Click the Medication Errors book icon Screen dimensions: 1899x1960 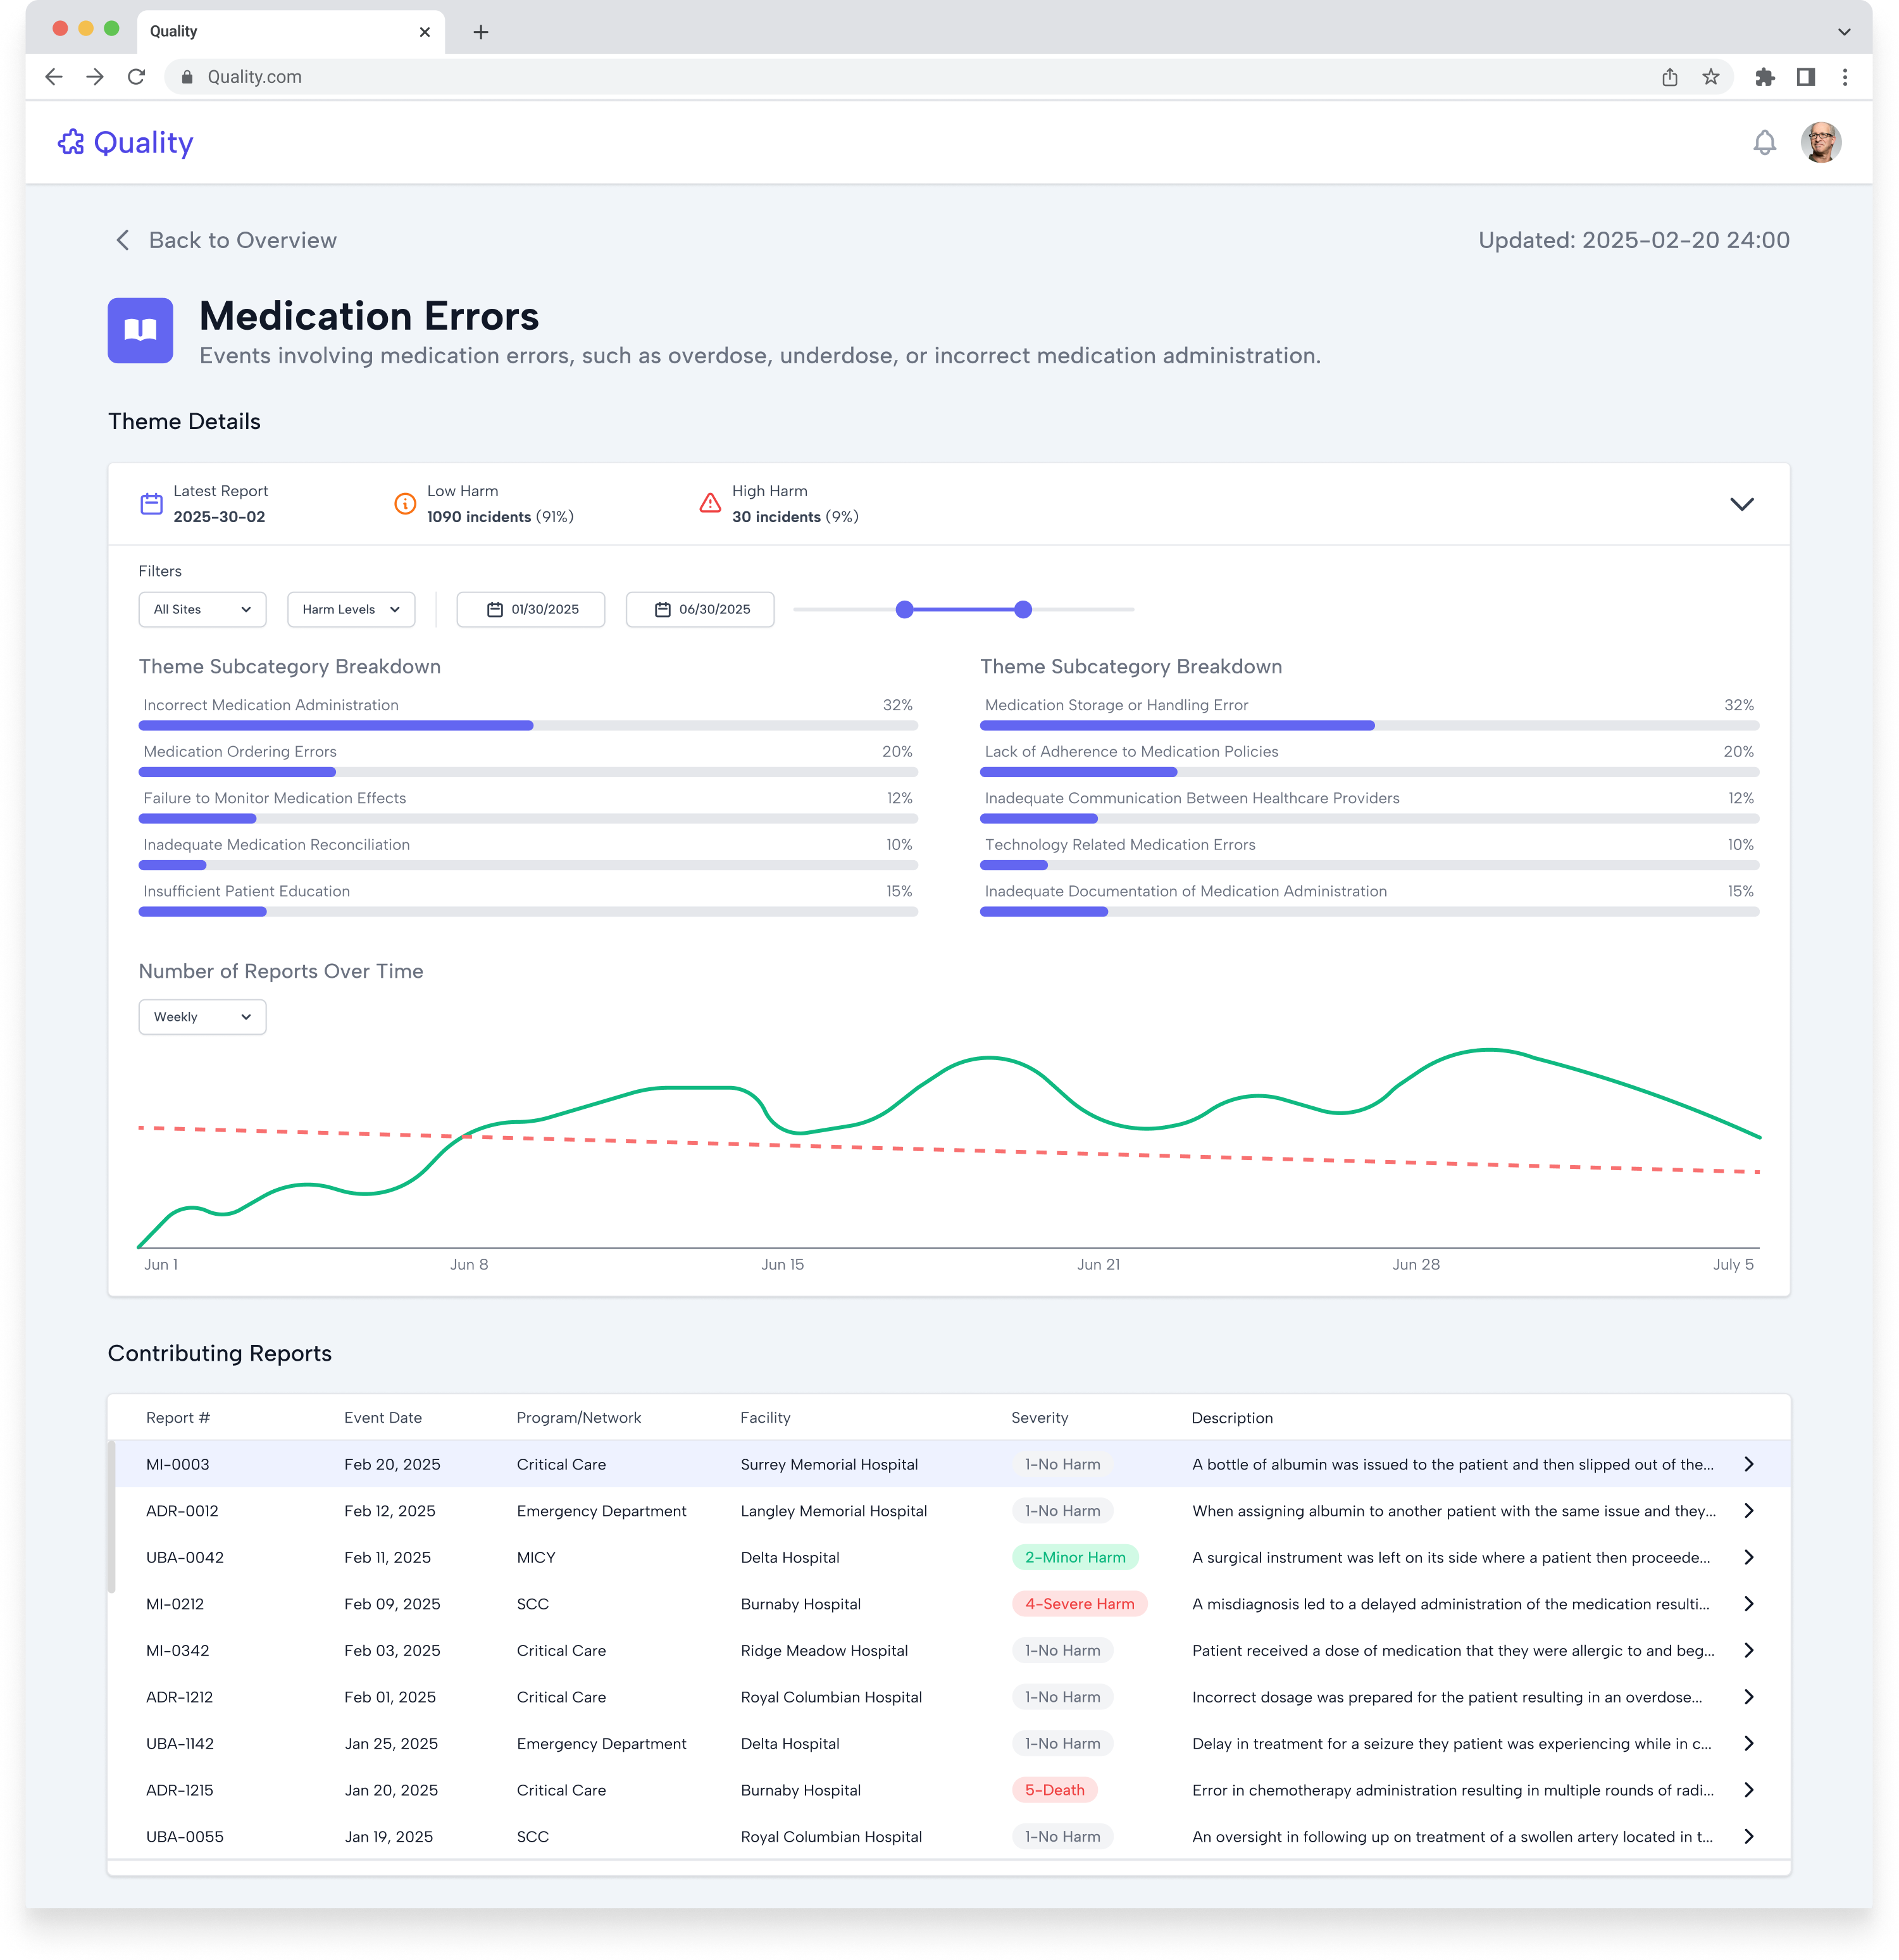click(x=140, y=331)
